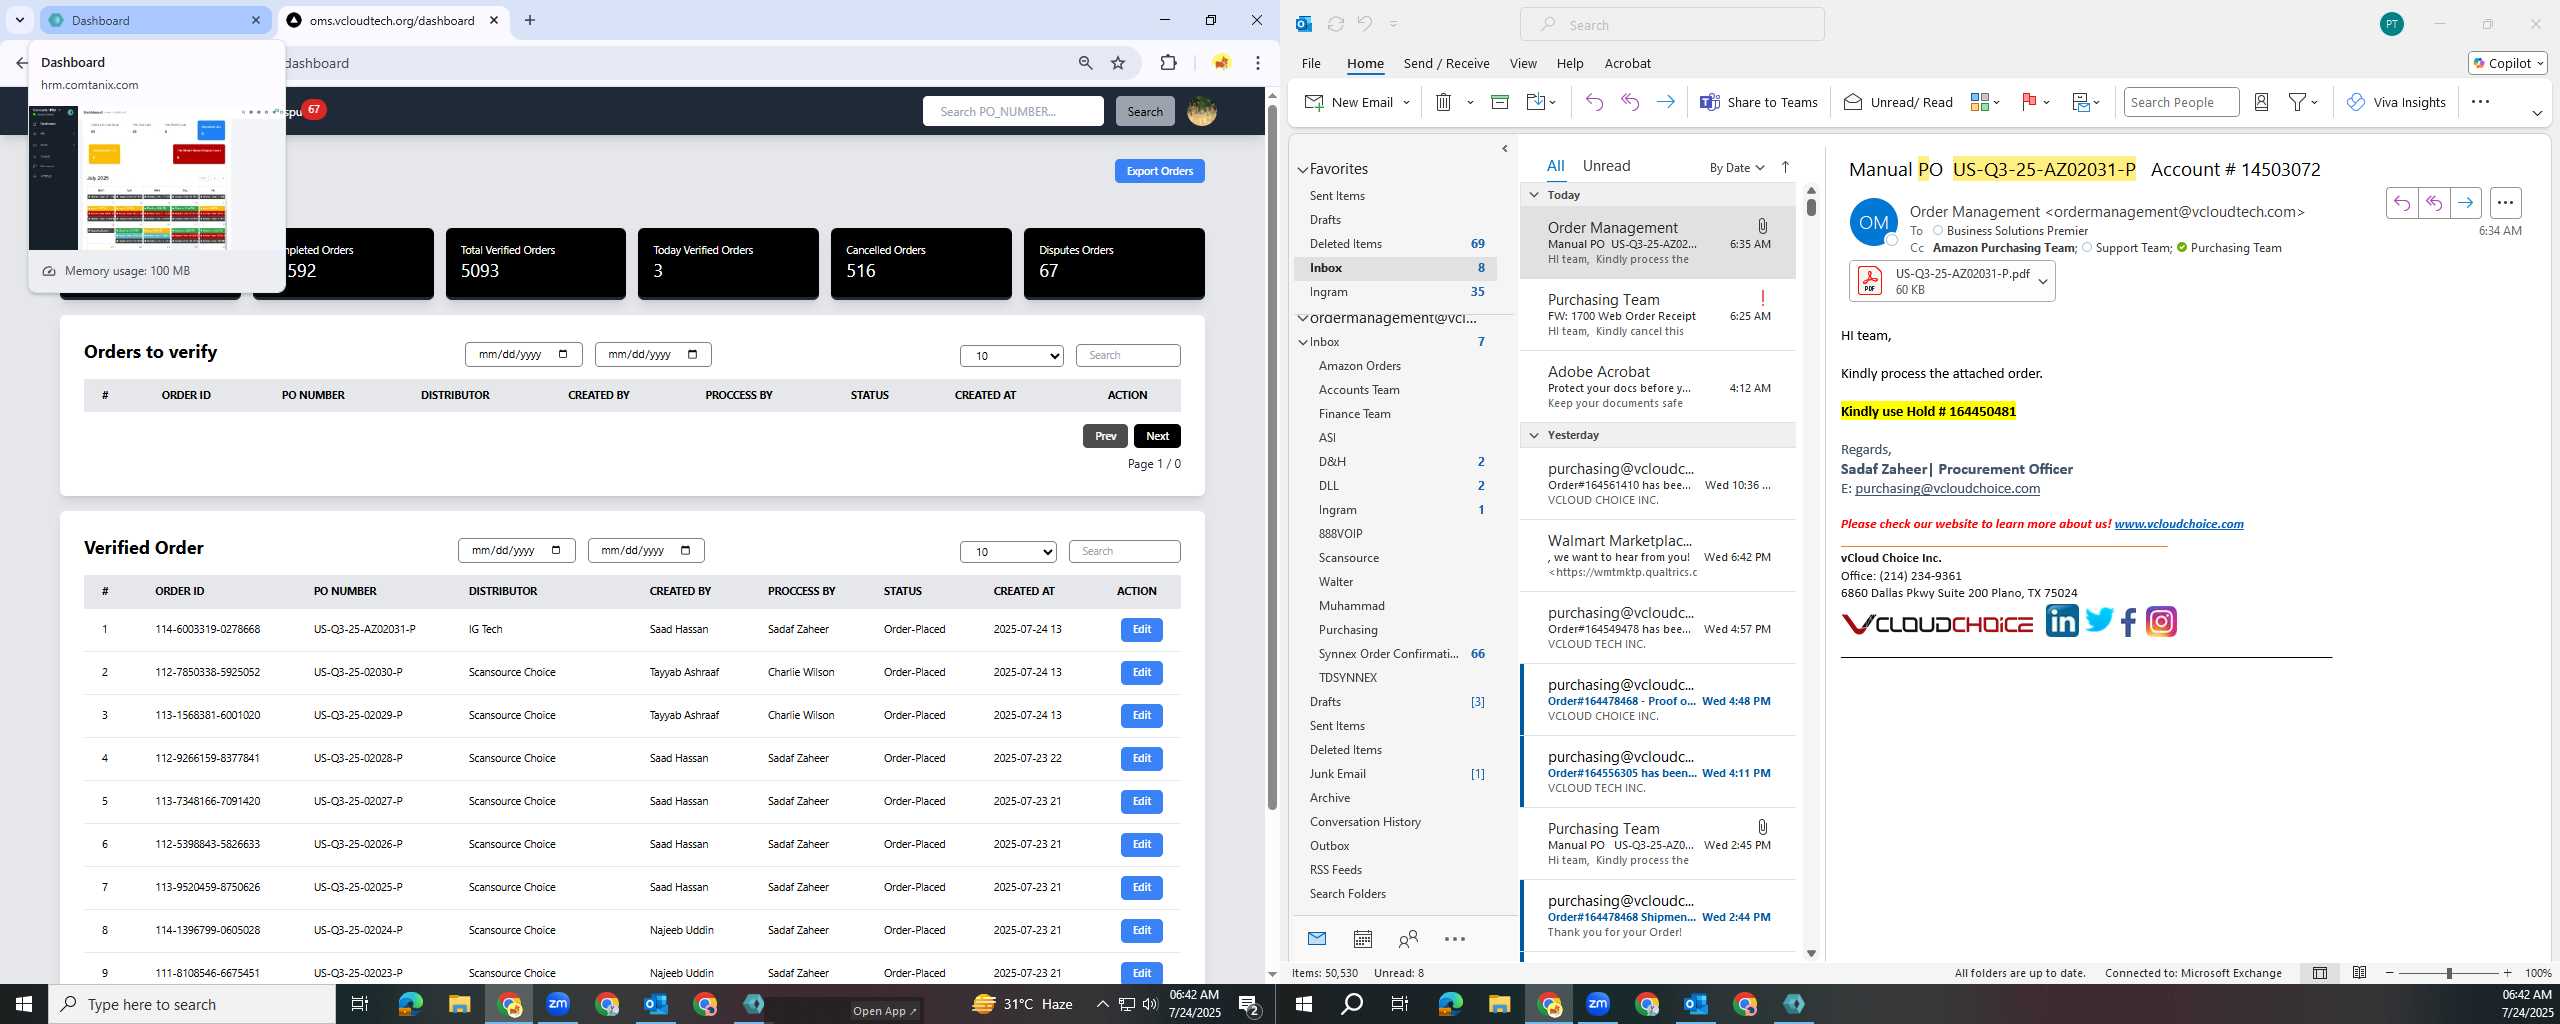Collapse the Outlook folder pane chevron
This screenshot has height=1024, width=2560.
[1504, 149]
